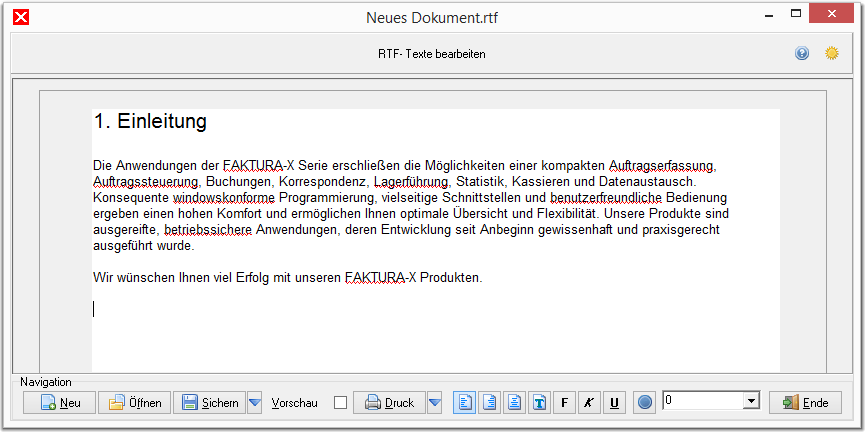The image size is (865, 432).
Task: Center align the text
Action: [514, 403]
